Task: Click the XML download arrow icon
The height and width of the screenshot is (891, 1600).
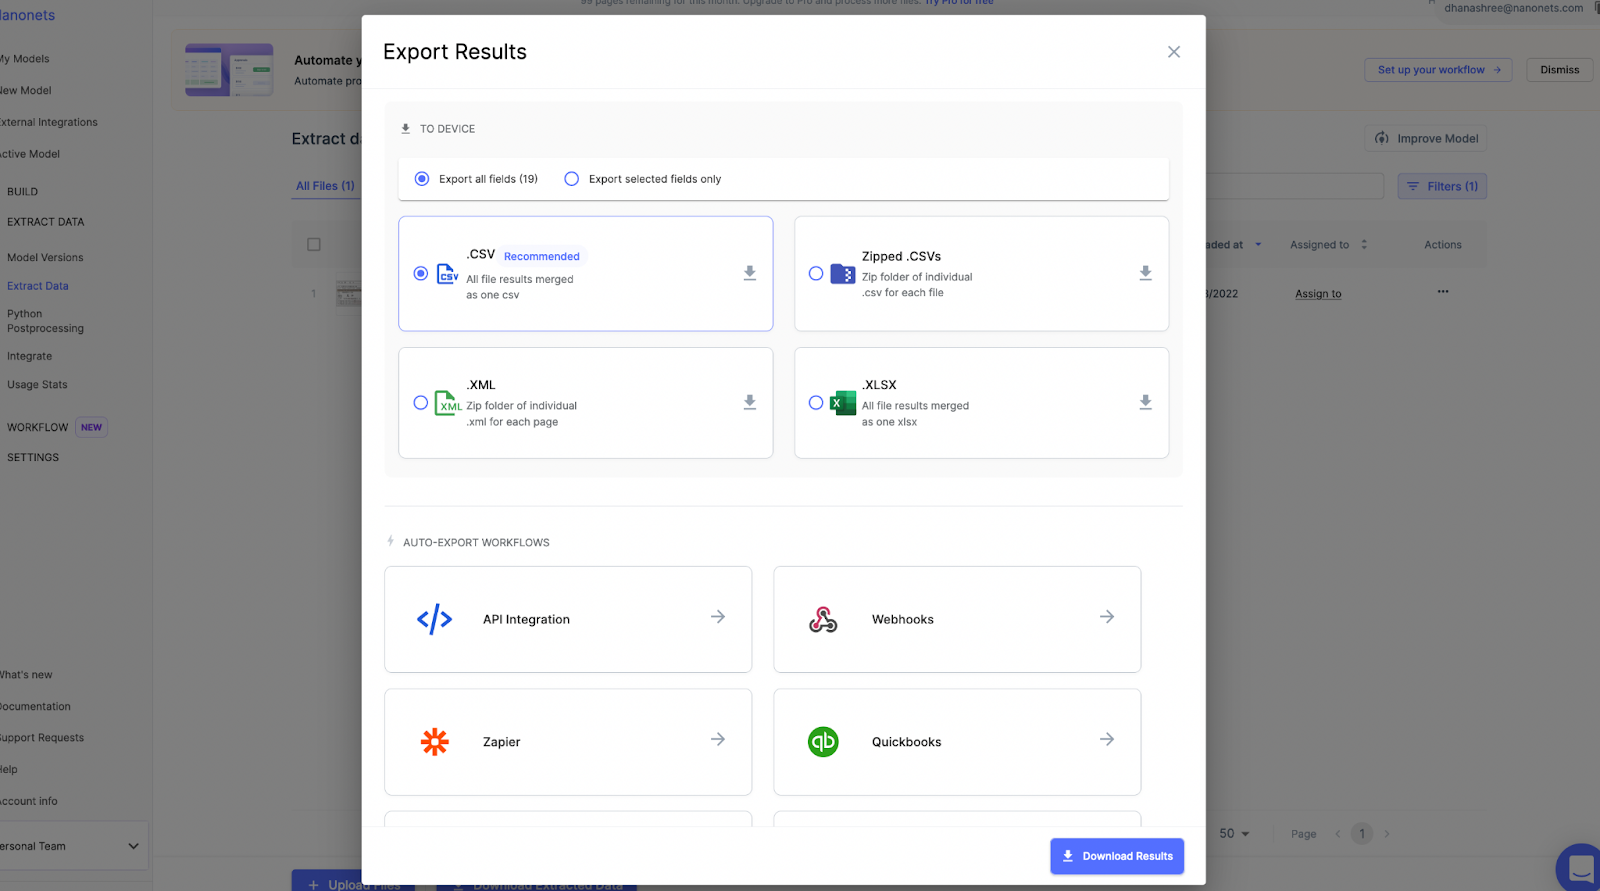Action: point(750,402)
